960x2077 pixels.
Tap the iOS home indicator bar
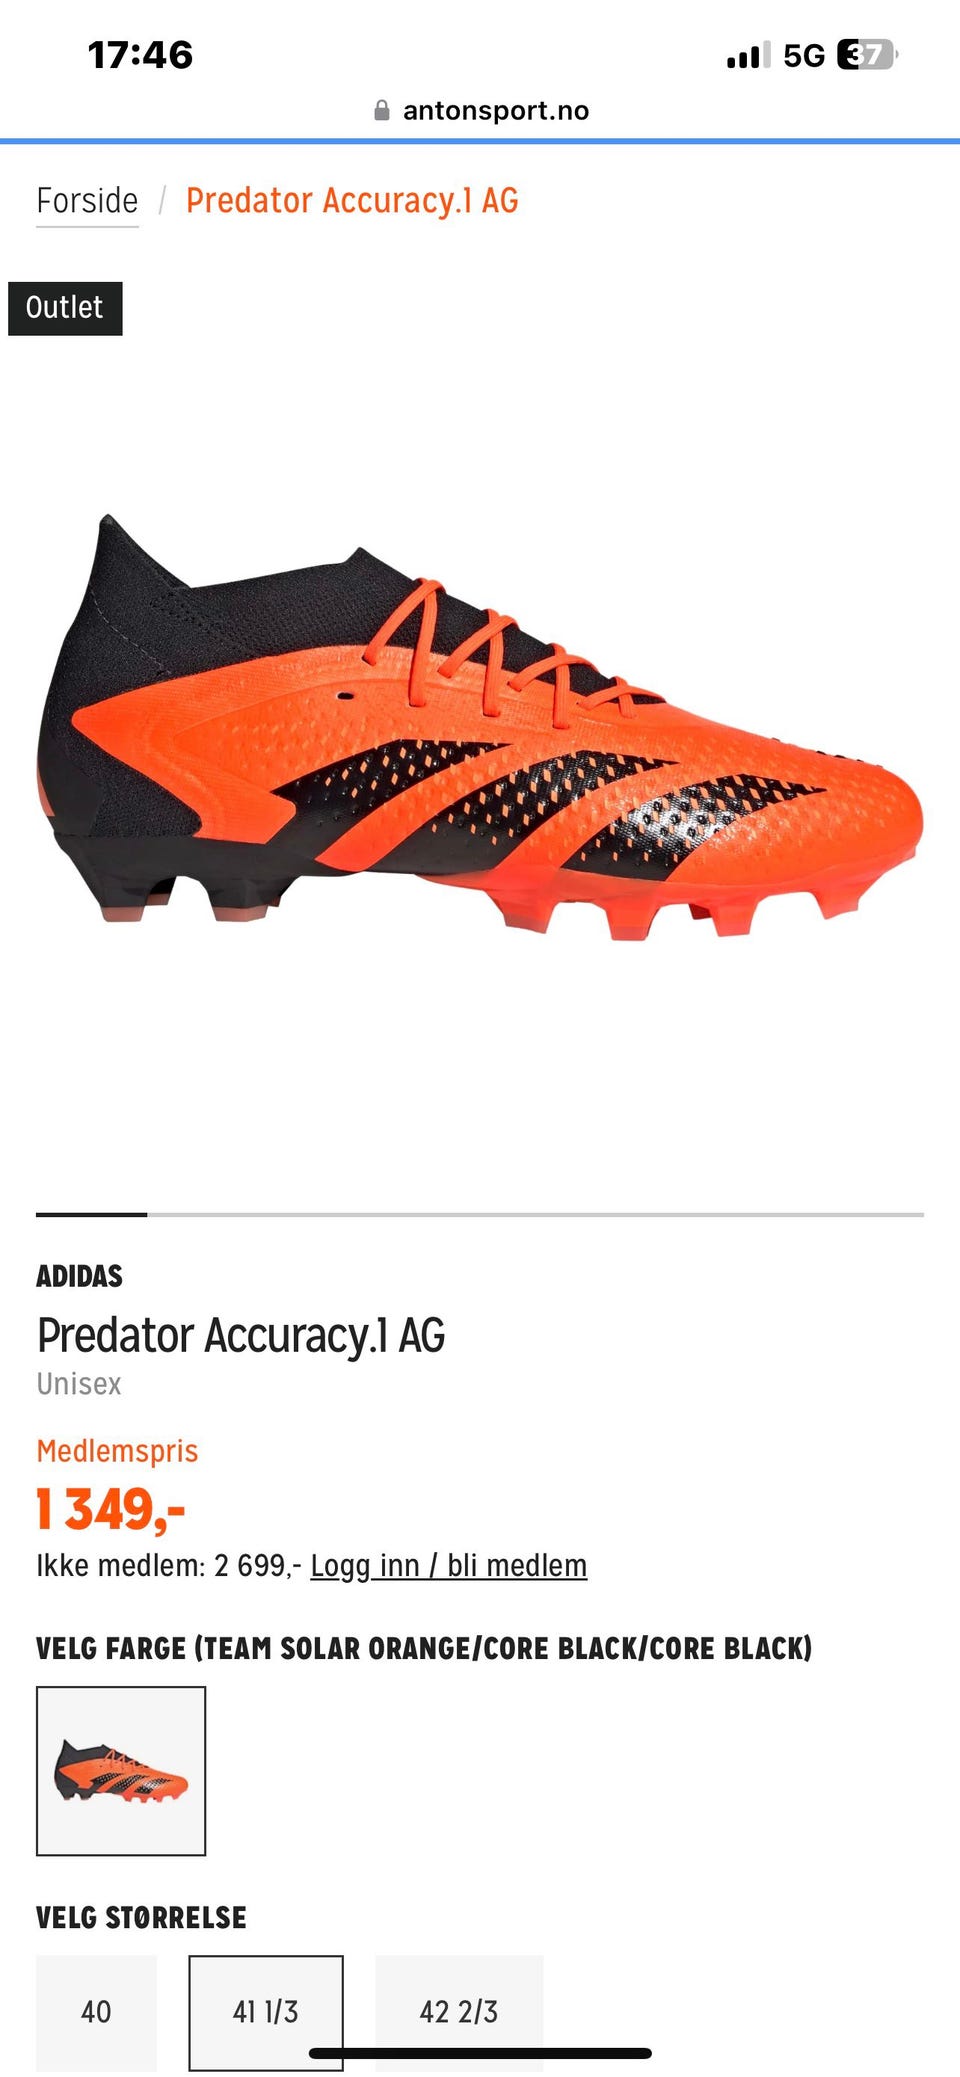click(480, 2054)
